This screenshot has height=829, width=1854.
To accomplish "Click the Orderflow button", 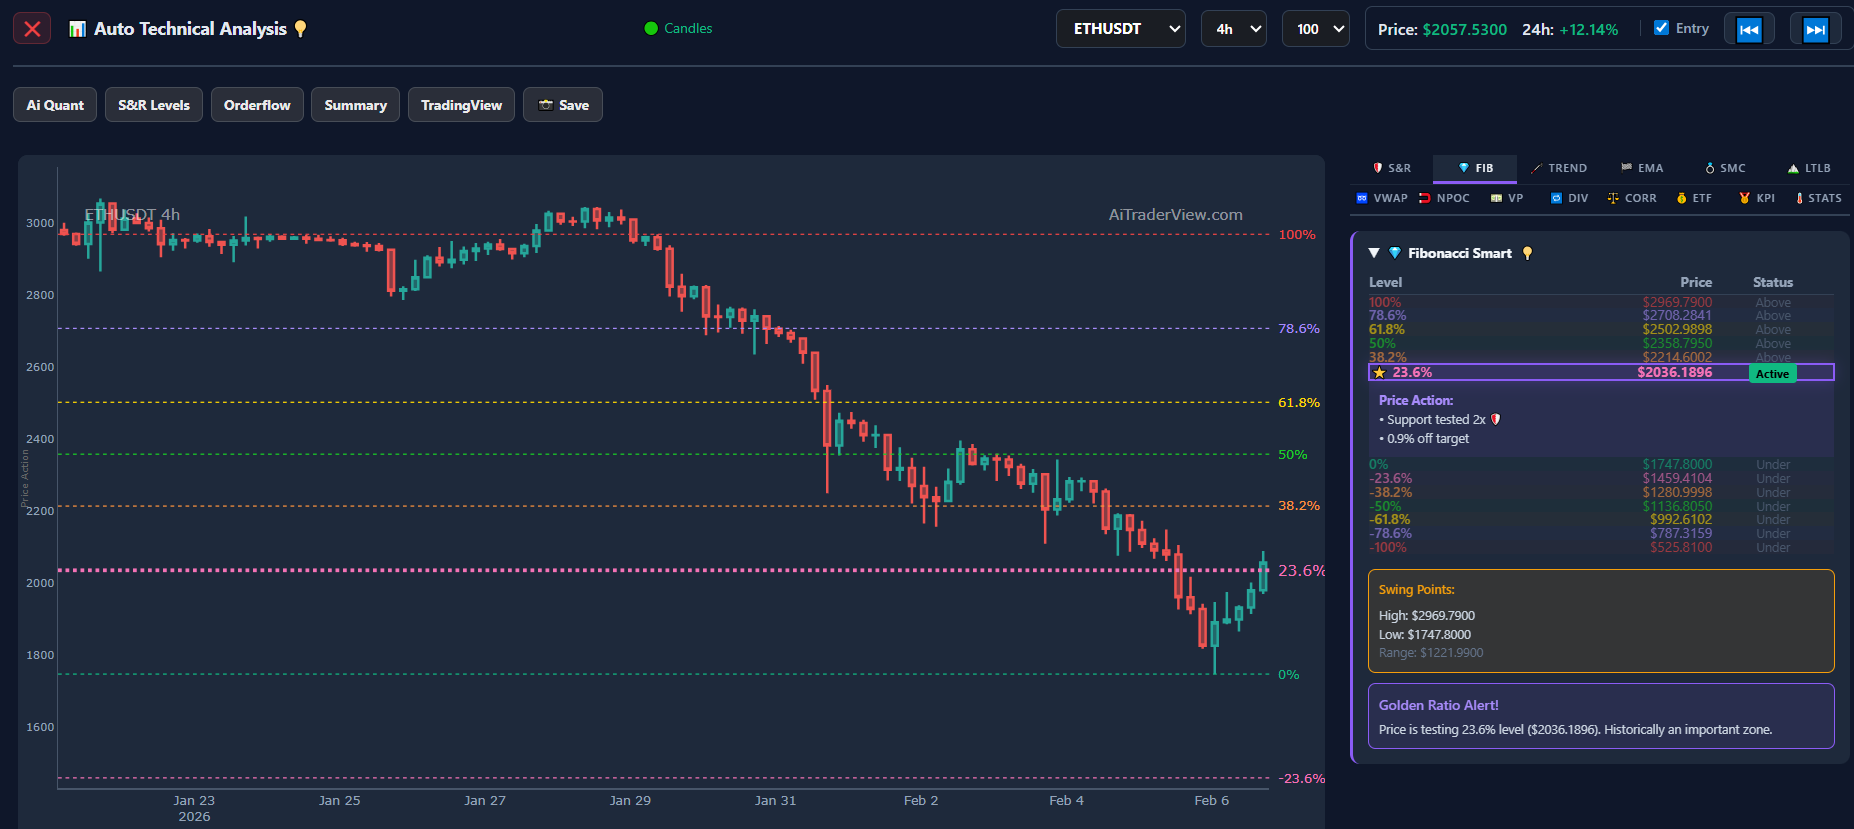I will tap(257, 105).
